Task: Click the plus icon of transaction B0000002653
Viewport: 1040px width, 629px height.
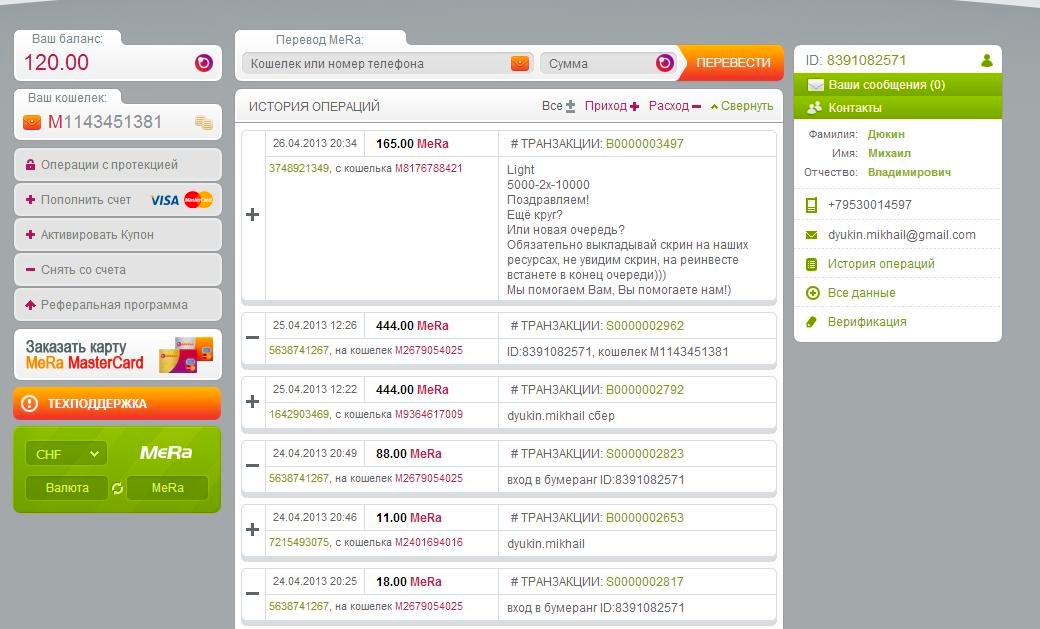Action: point(253,529)
